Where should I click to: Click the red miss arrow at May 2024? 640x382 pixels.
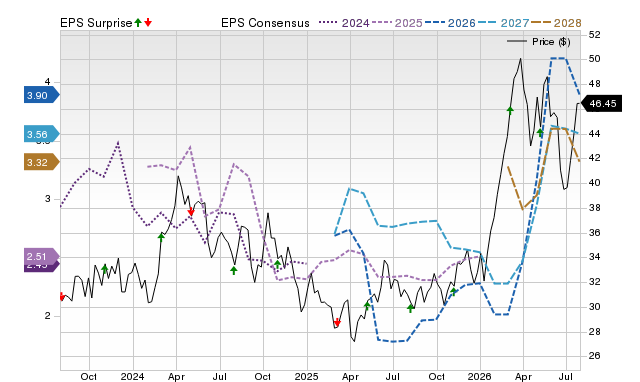[x=191, y=212]
